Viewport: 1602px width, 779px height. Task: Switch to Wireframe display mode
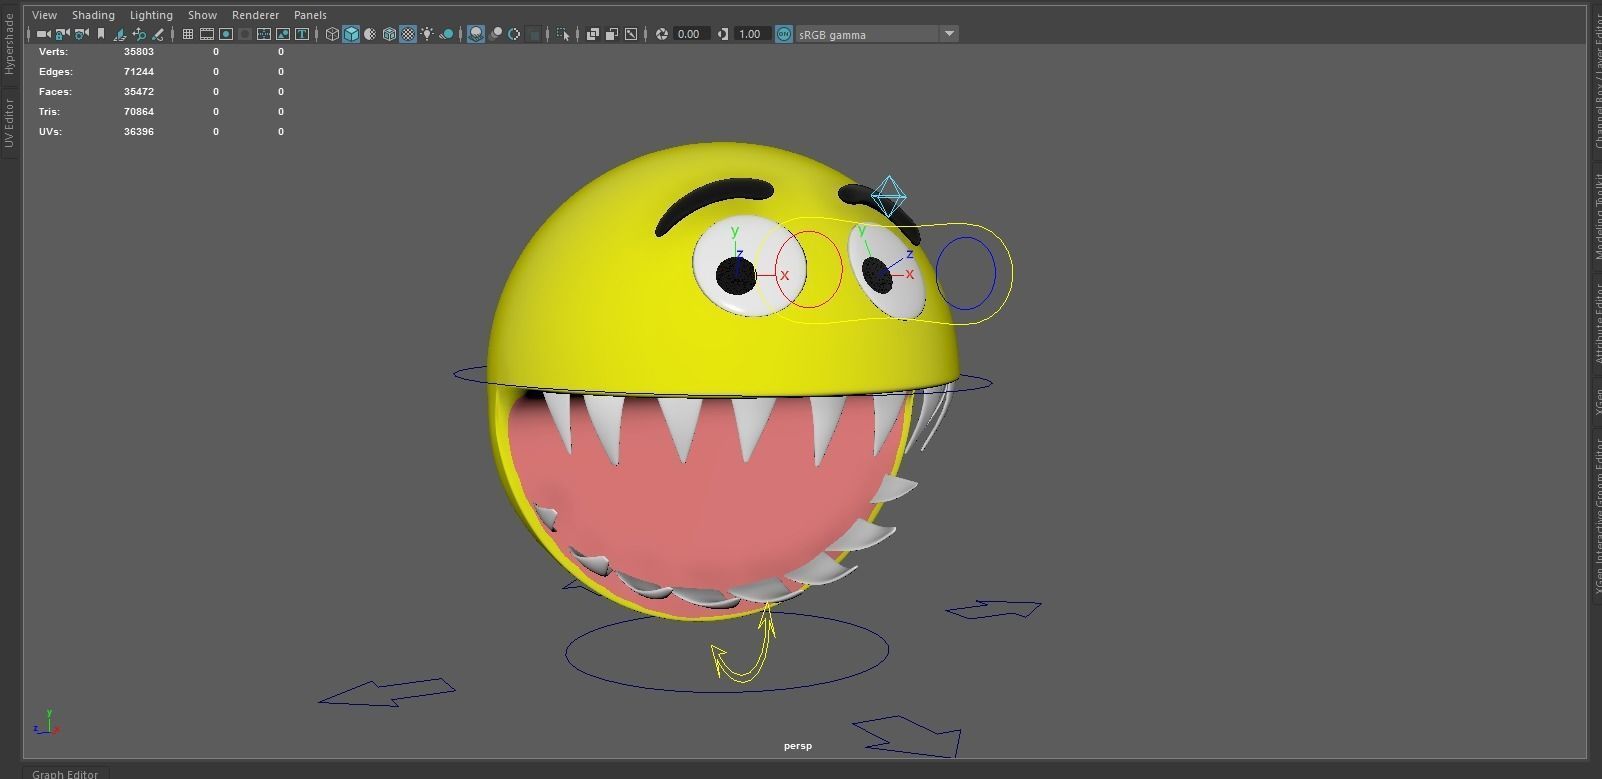tap(332, 34)
